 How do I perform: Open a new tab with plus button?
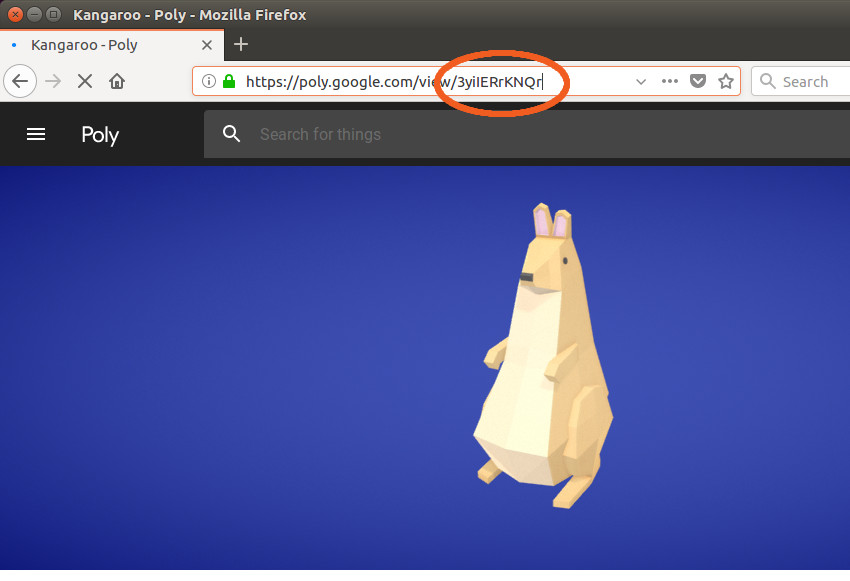(241, 44)
